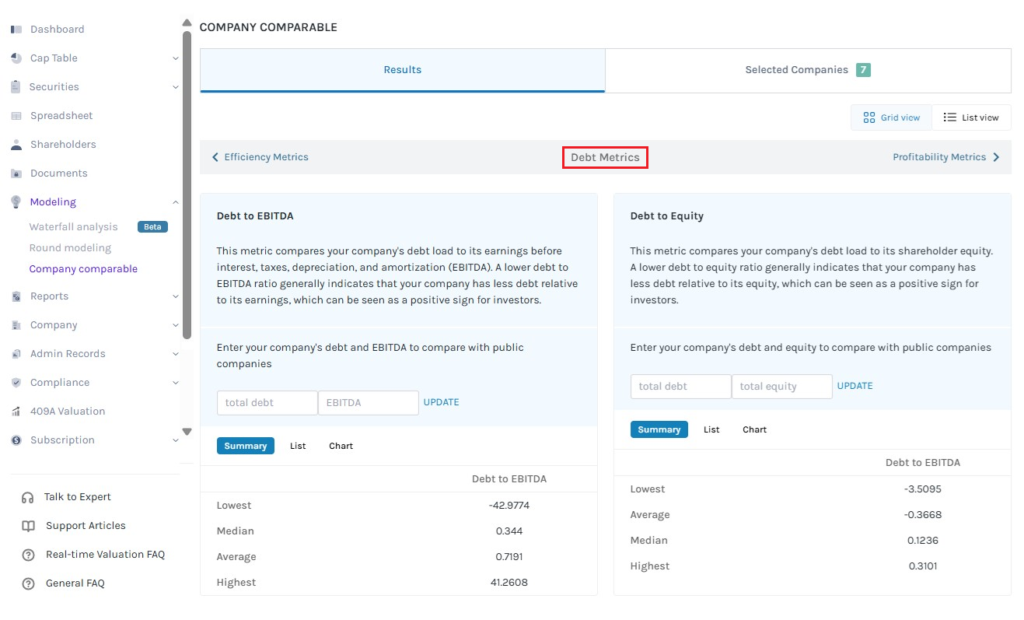
Task: Switch to Grid view
Action: pyautogui.click(x=891, y=118)
